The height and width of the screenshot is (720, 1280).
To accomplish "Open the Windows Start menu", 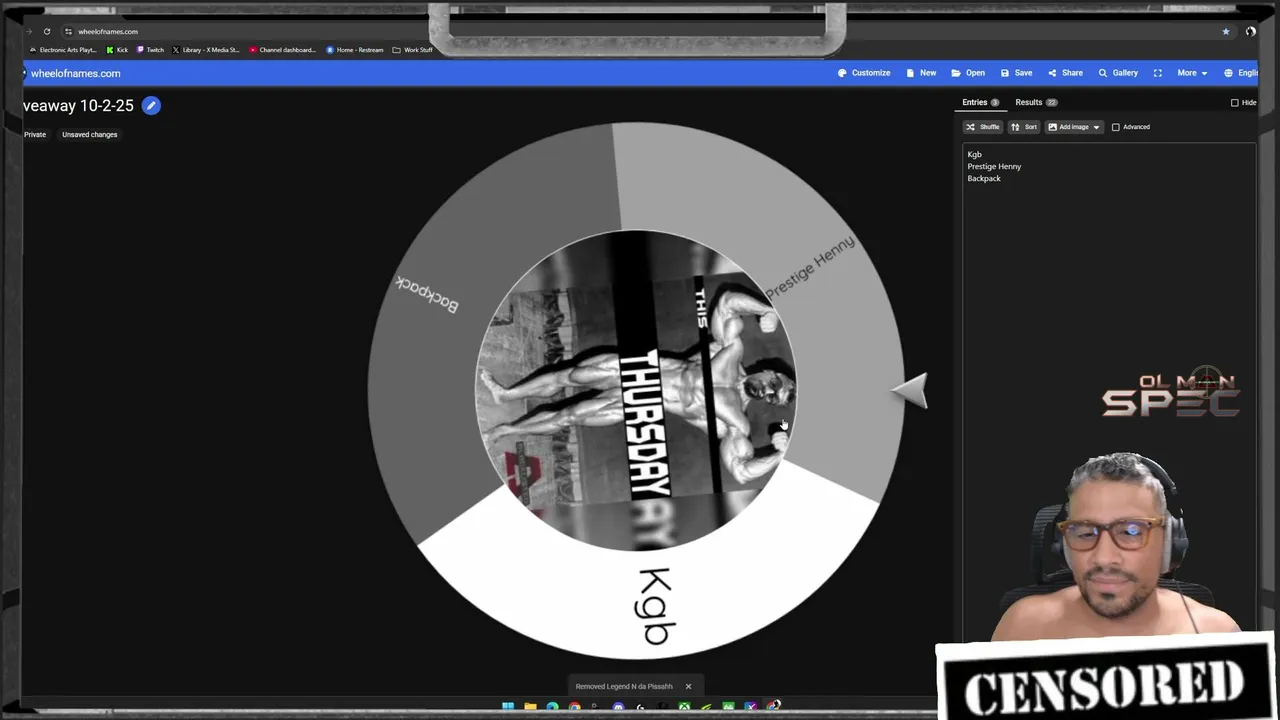I will pos(508,707).
